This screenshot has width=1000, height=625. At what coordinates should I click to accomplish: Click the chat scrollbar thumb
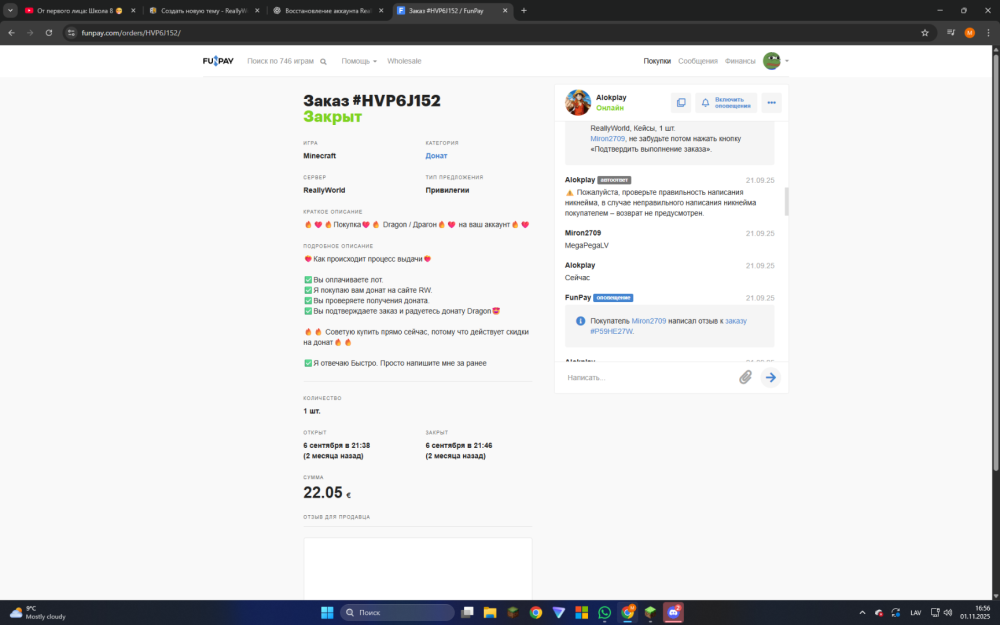[x=786, y=202]
